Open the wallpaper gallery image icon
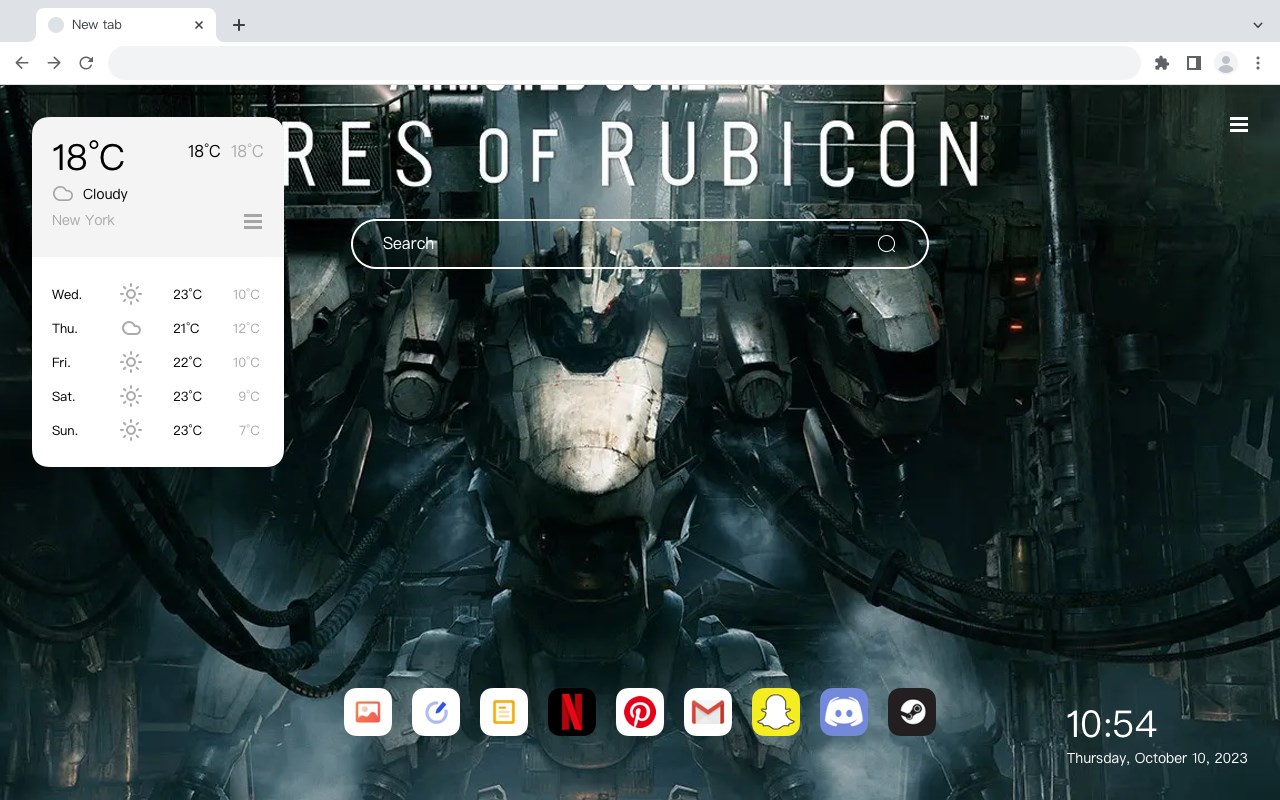Screen dimensions: 1280x800 point(368,712)
